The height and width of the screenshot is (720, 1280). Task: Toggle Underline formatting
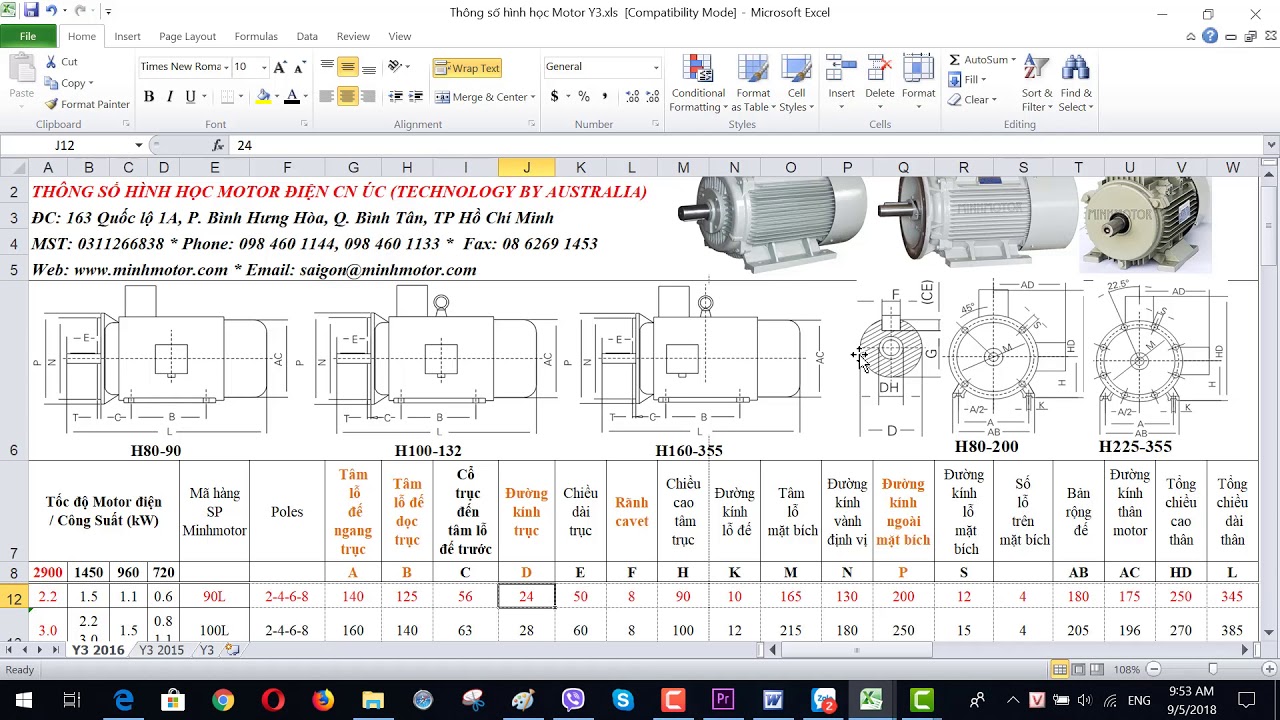click(x=189, y=97)
